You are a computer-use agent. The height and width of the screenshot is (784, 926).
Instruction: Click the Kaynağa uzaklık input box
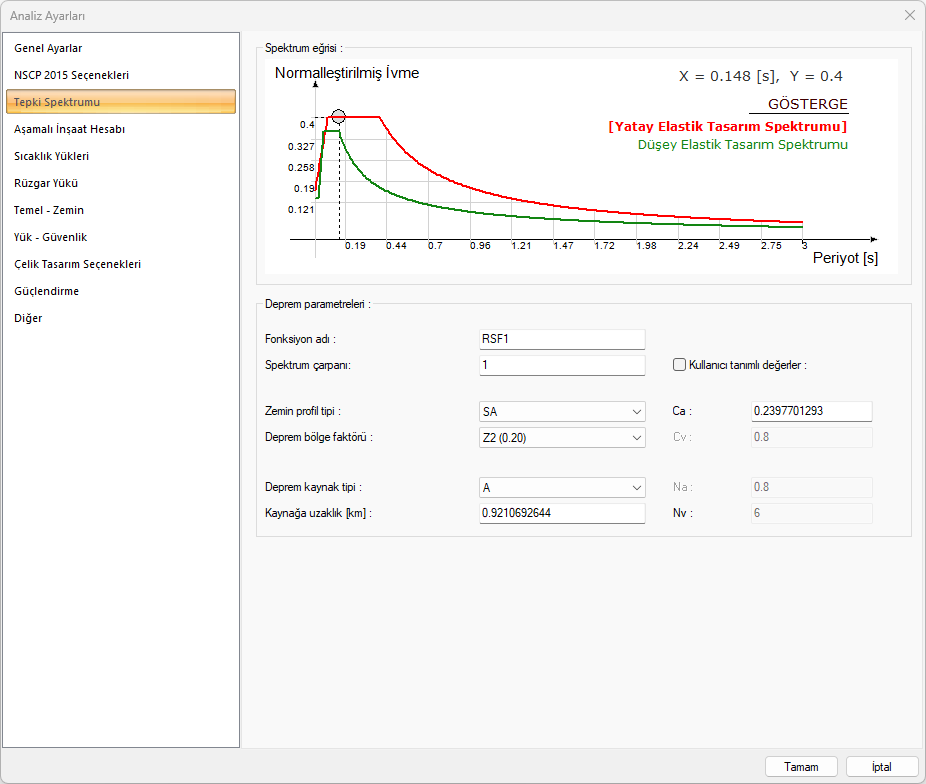562,513
